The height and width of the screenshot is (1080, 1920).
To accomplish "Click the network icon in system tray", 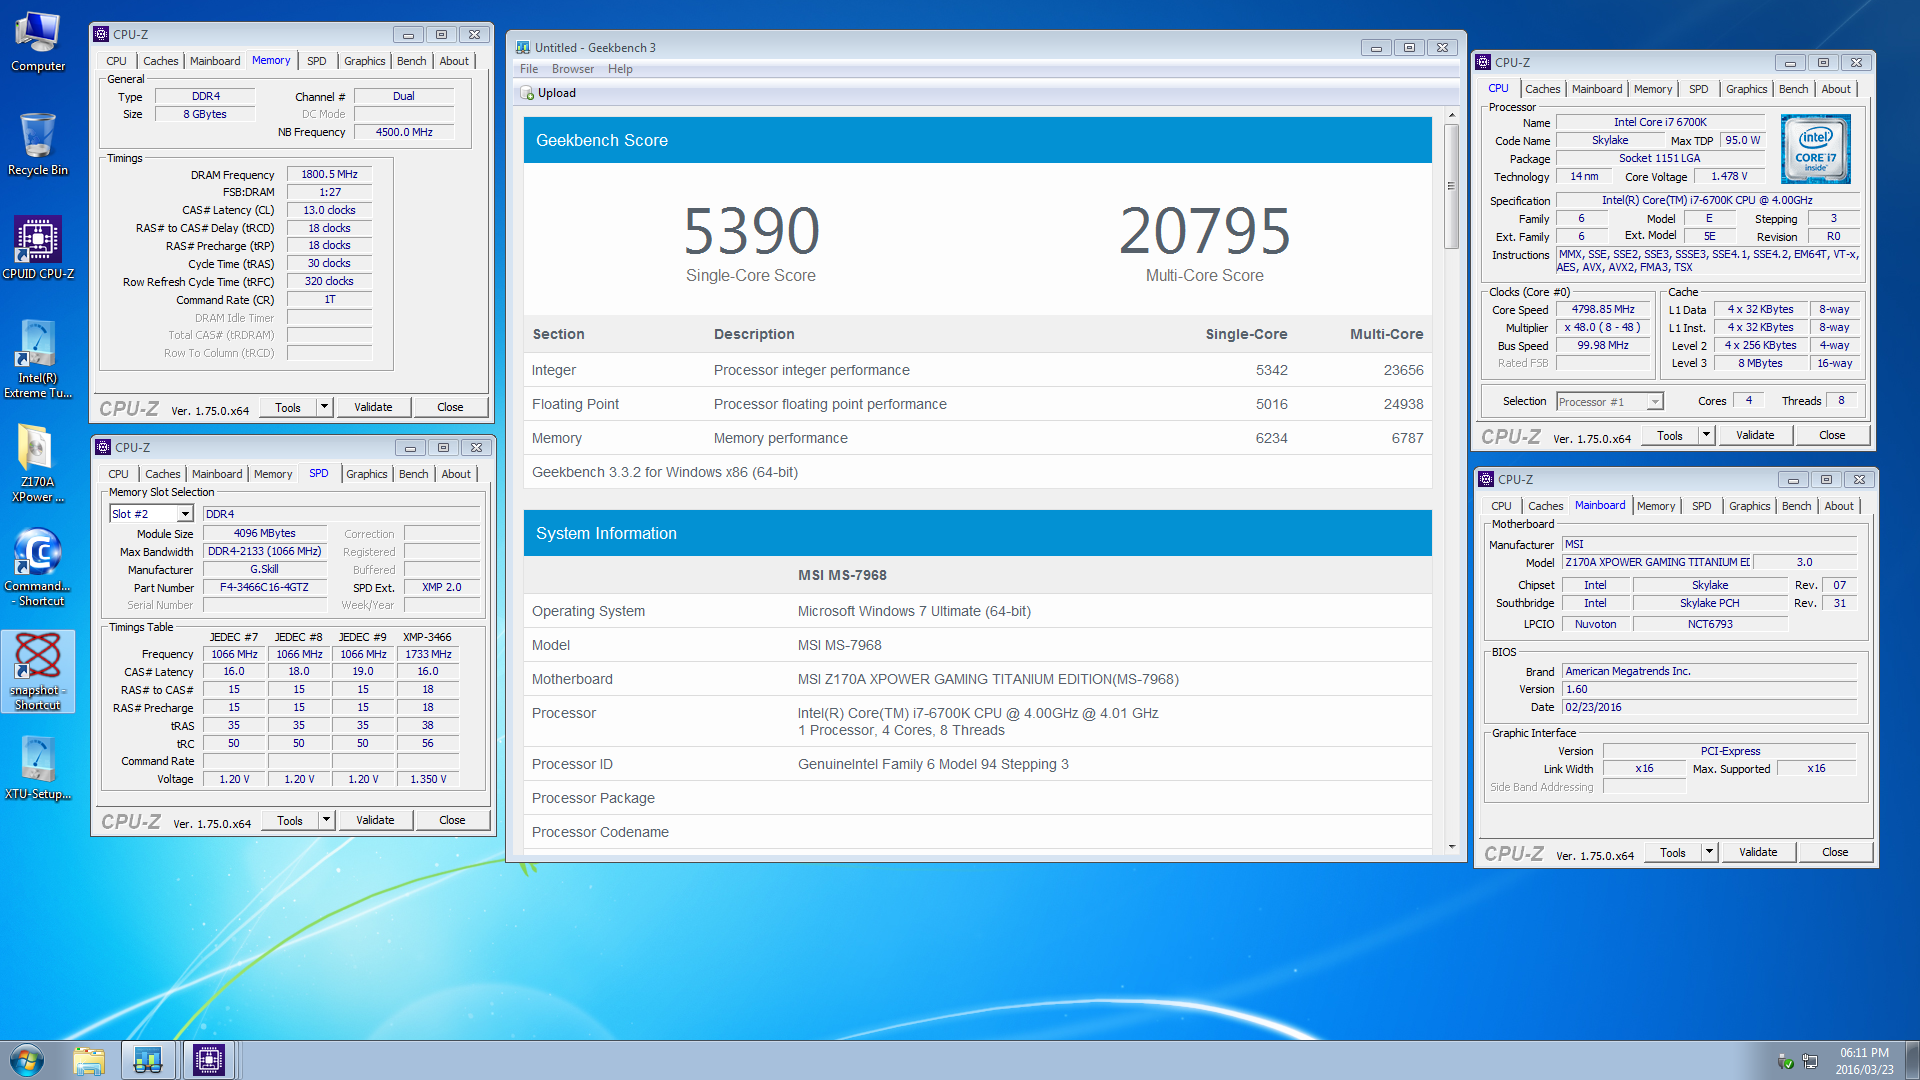I will click(x=1810, y=1061).
